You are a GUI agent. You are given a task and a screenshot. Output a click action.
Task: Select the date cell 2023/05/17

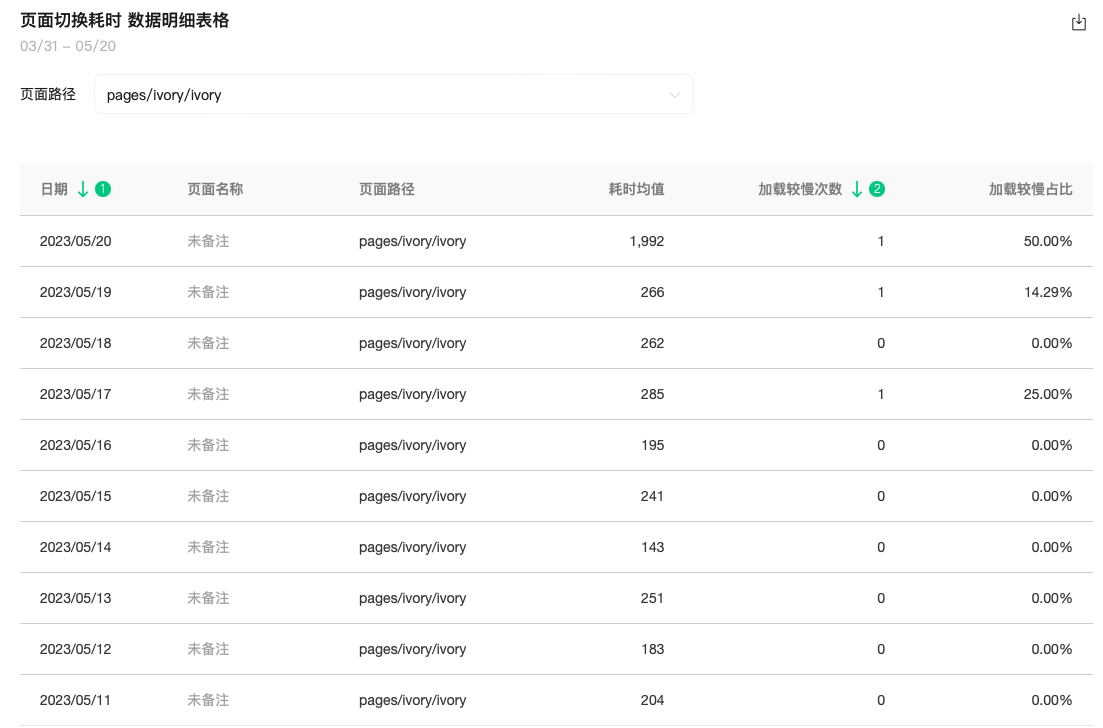pos(75,395)
